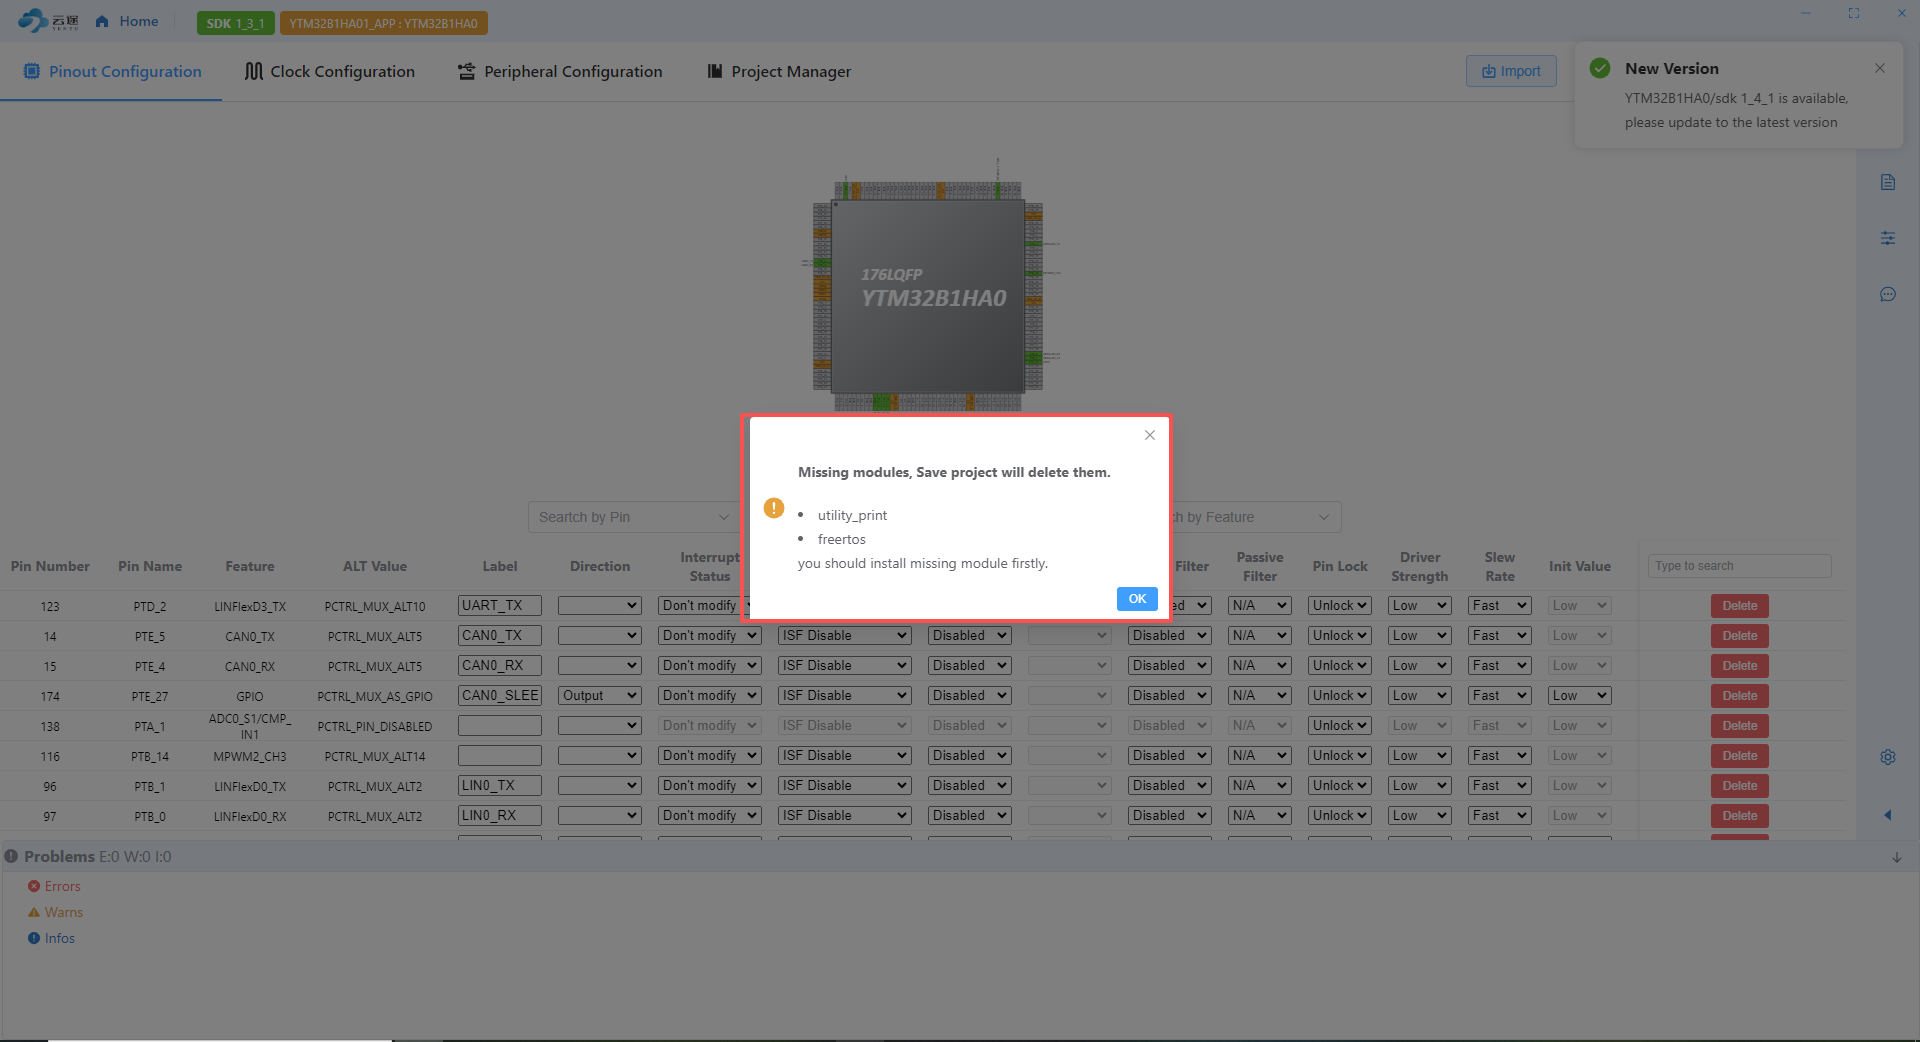This screenshot has width=1920, height=1042.
Task: Click the Home icon in title bar
Action: tap(102, 21)
